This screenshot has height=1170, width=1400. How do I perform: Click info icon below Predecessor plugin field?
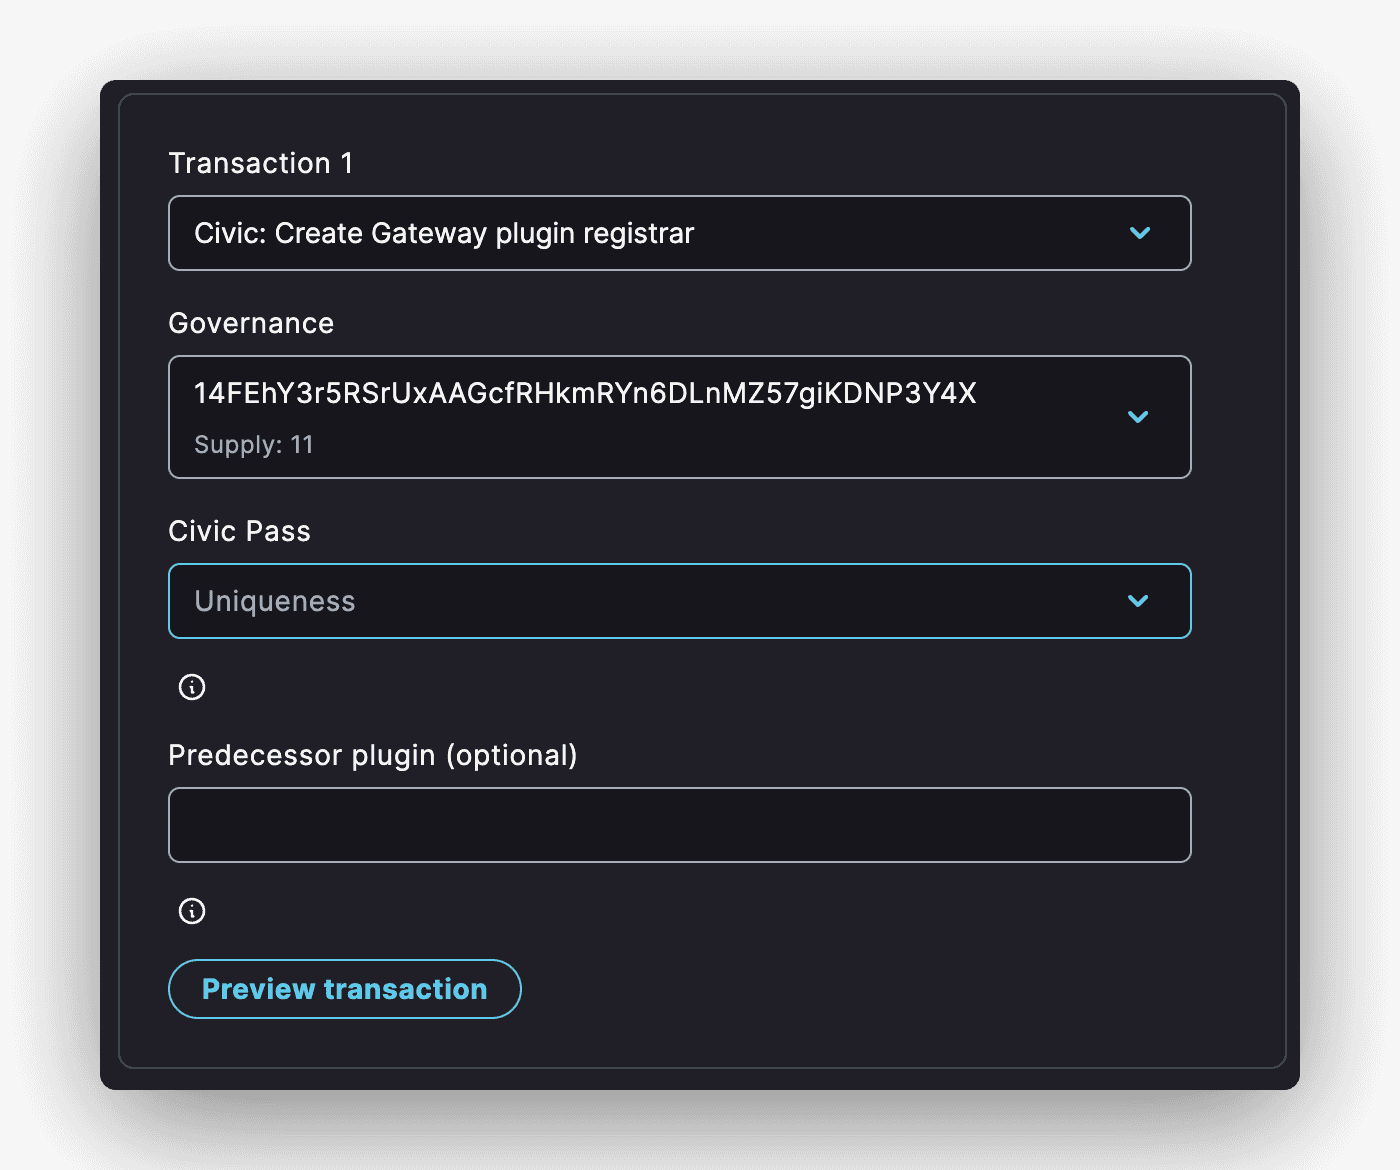(x=192, y=911)
